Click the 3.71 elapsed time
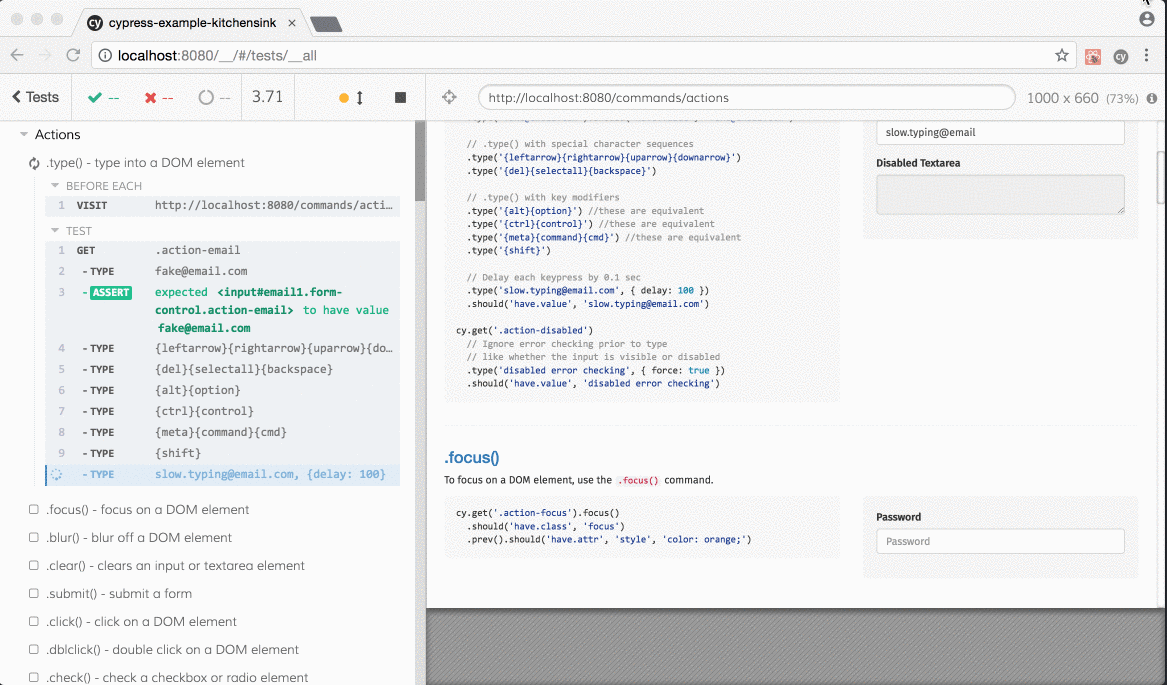The height and width of the screenshot is (685, 1167). [267, 97]
